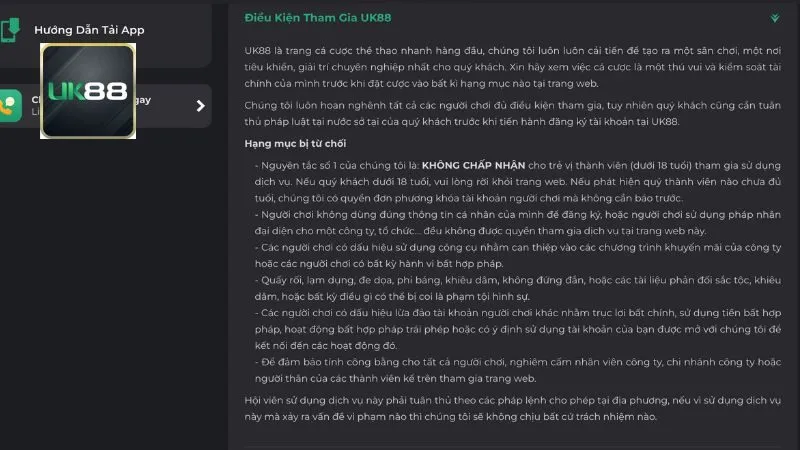This screenshot has height=450, width=800.
Task: Click the phone download icon
Action: tap(11, 29)
